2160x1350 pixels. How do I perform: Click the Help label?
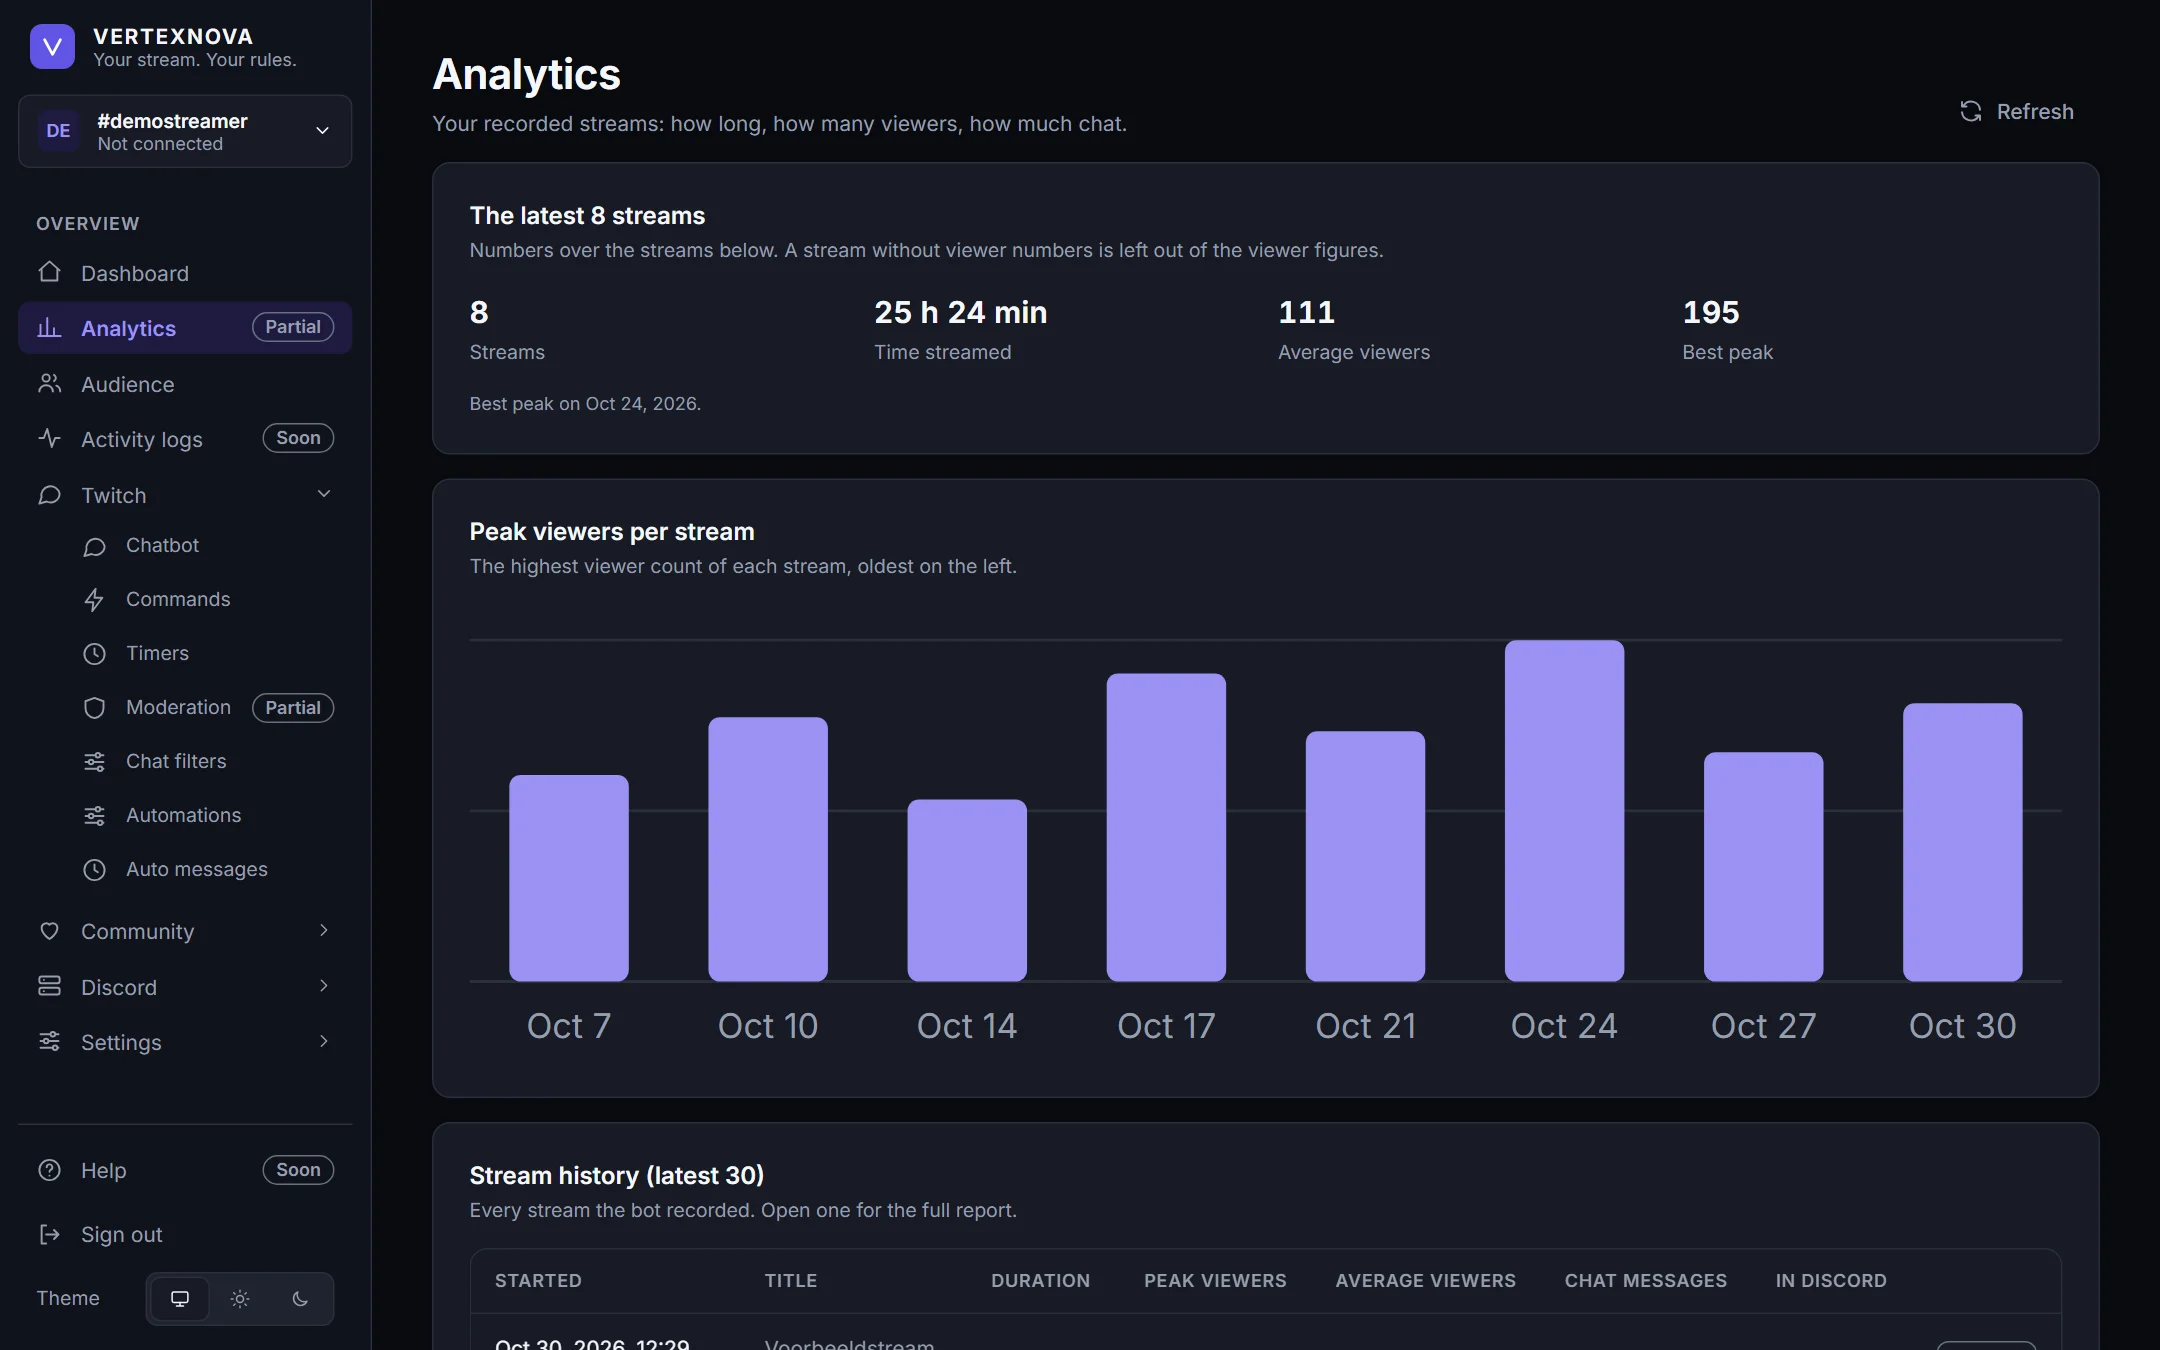pos(103,1170)
